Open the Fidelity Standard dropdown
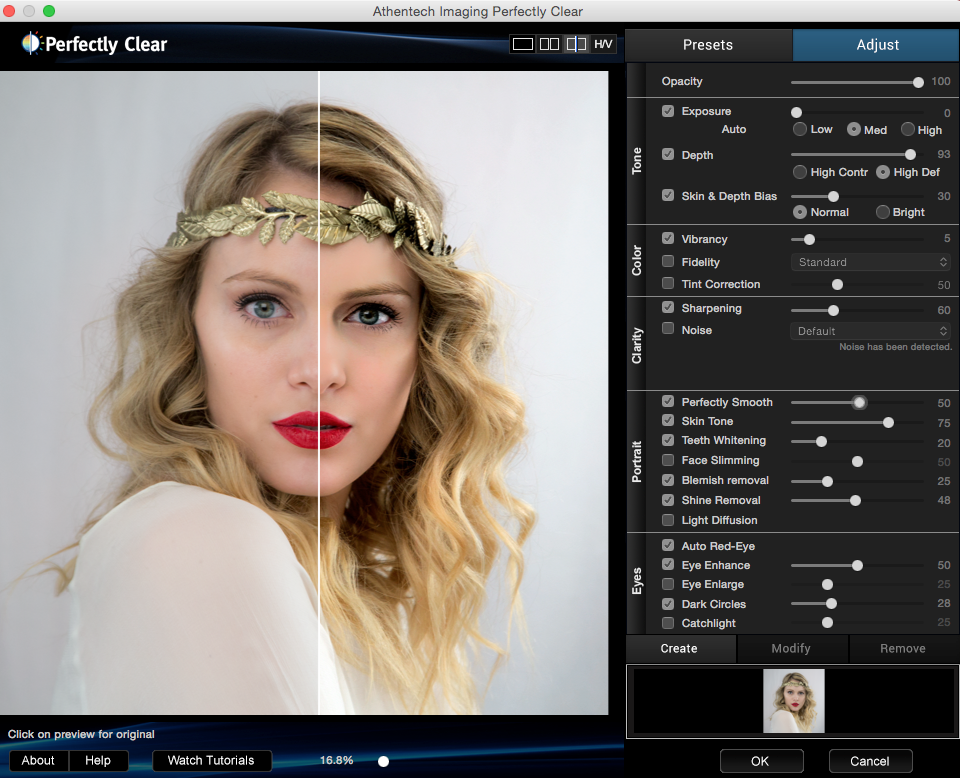Image resolution: width=960 pixels, height=778 pixels. pyautogui.click(x=871, y=262)
